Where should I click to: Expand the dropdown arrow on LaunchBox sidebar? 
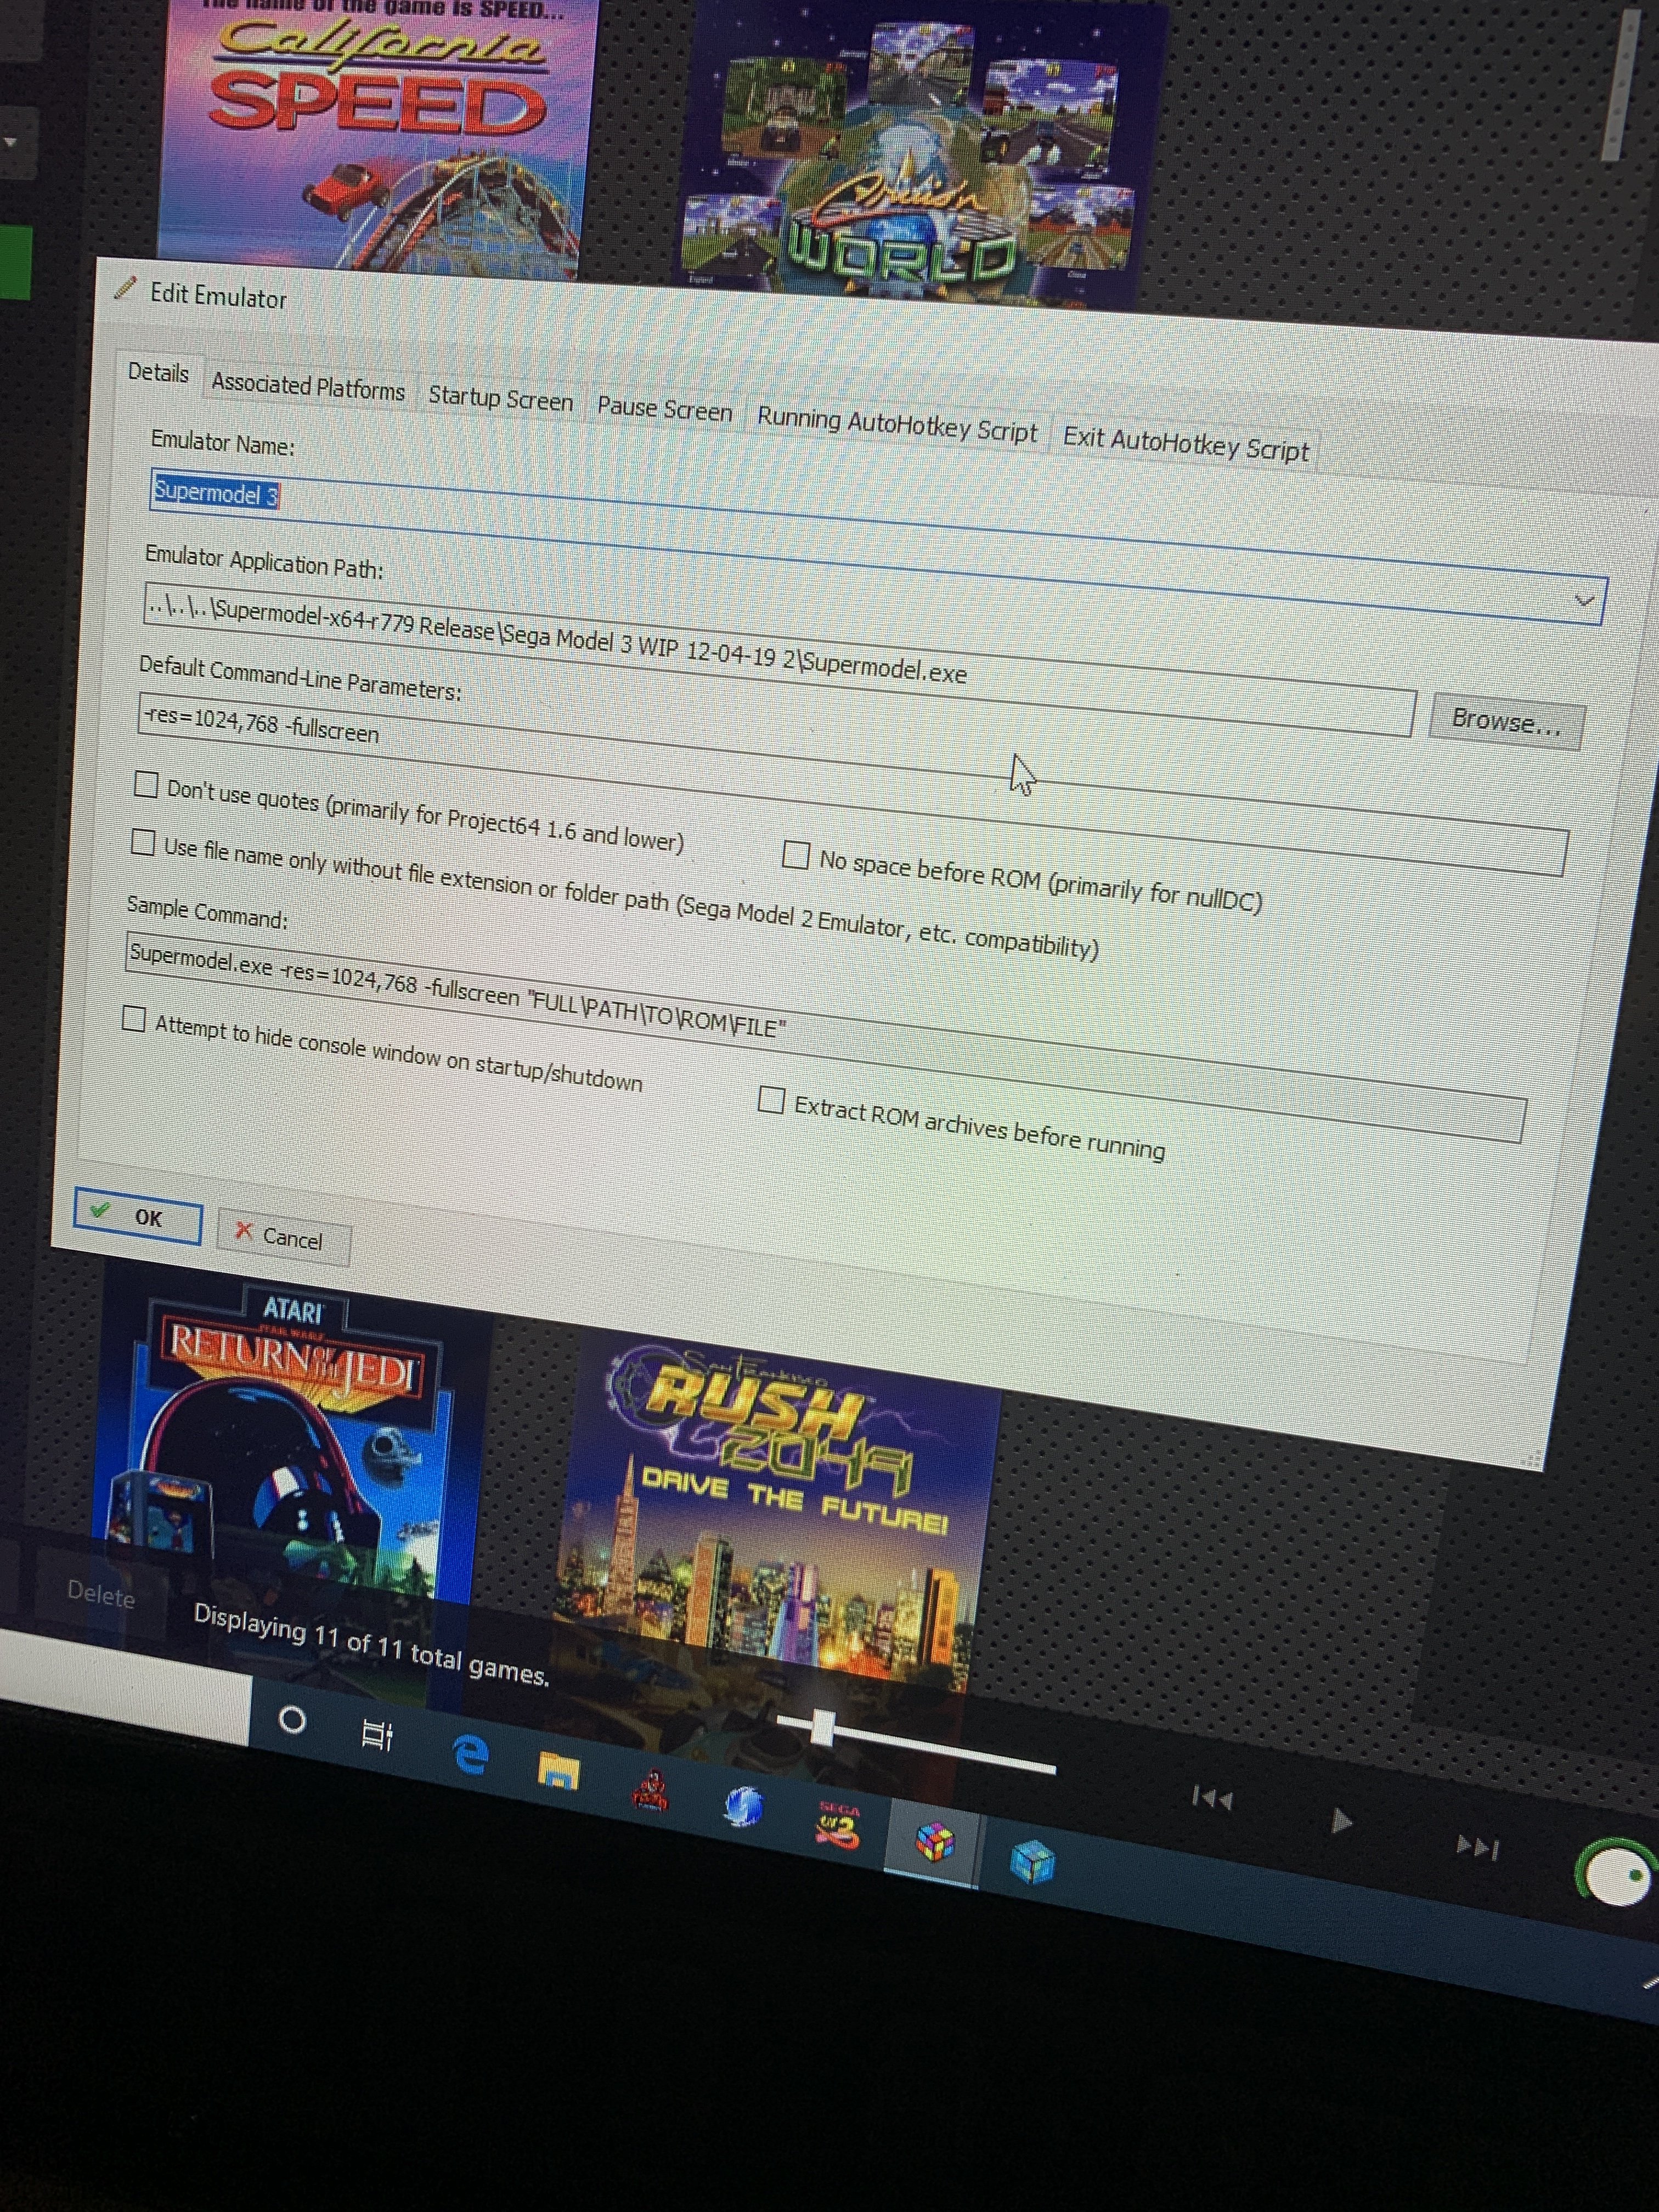coord(10,143)
